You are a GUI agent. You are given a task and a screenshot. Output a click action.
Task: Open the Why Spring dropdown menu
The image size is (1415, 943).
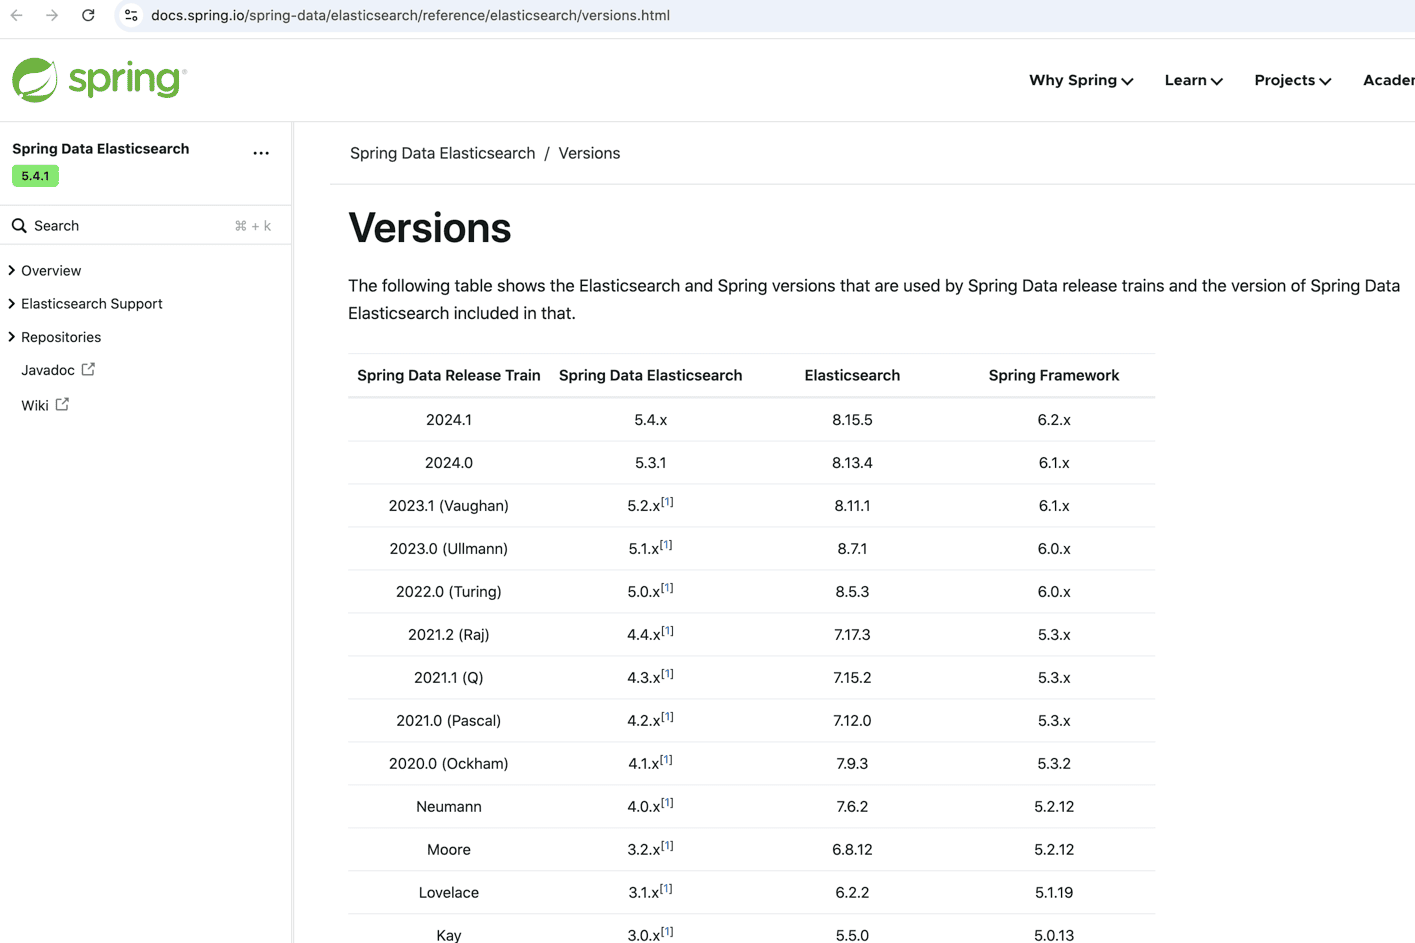click(1081, 80)
